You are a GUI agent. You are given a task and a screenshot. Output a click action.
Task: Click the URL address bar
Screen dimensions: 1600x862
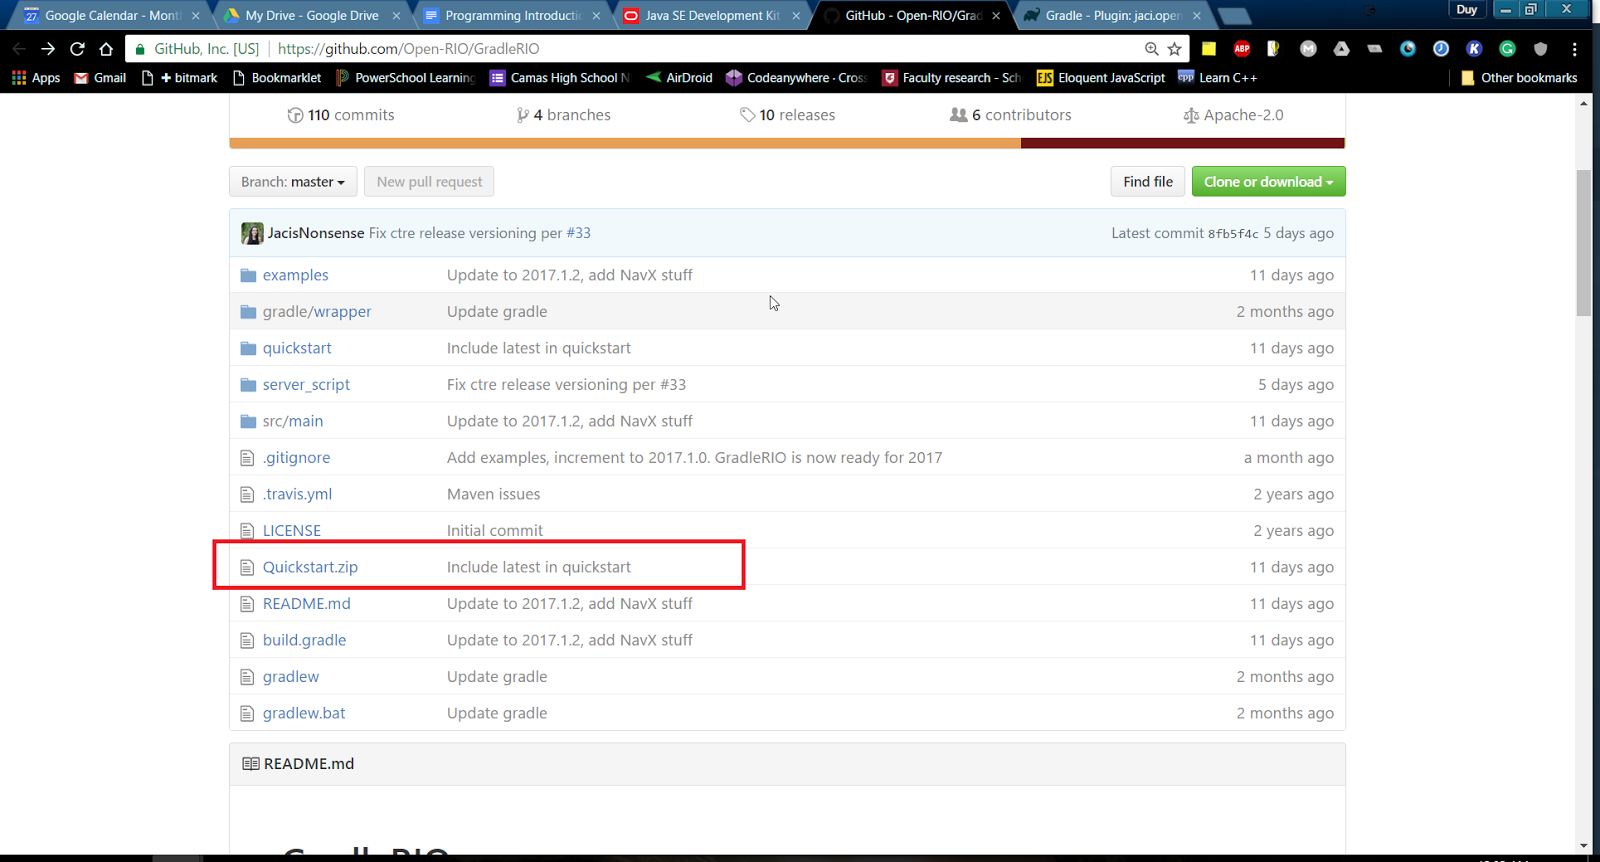700,48
